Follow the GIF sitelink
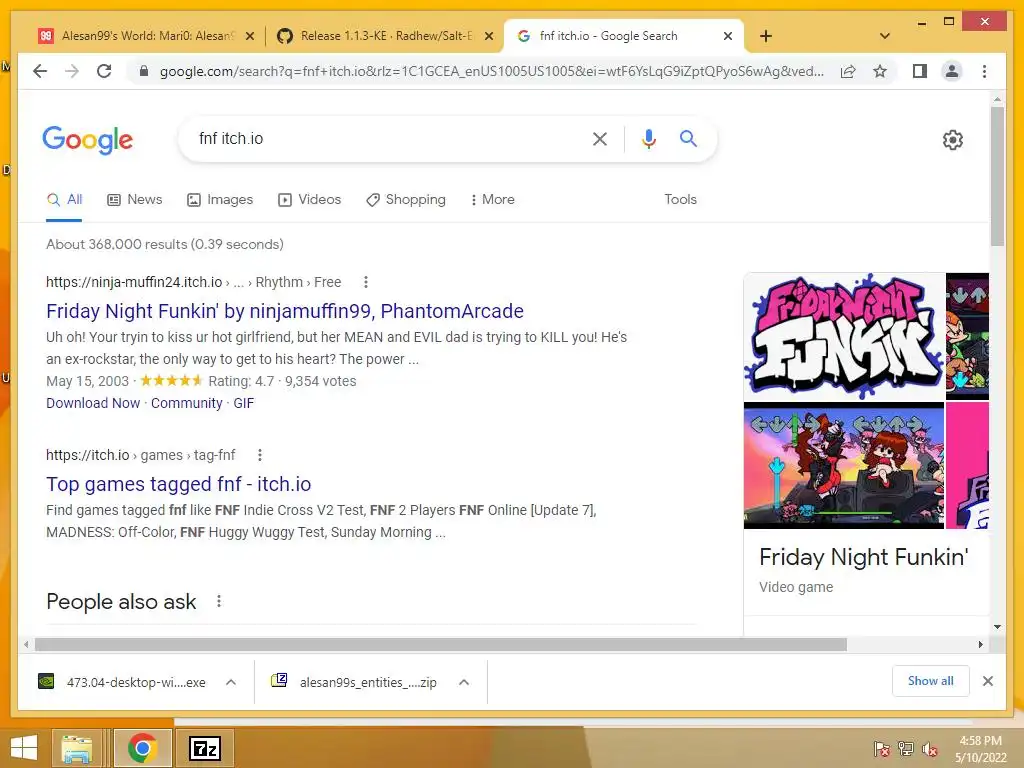Viewport: 1024px width, 768px height. pos(244,403)
